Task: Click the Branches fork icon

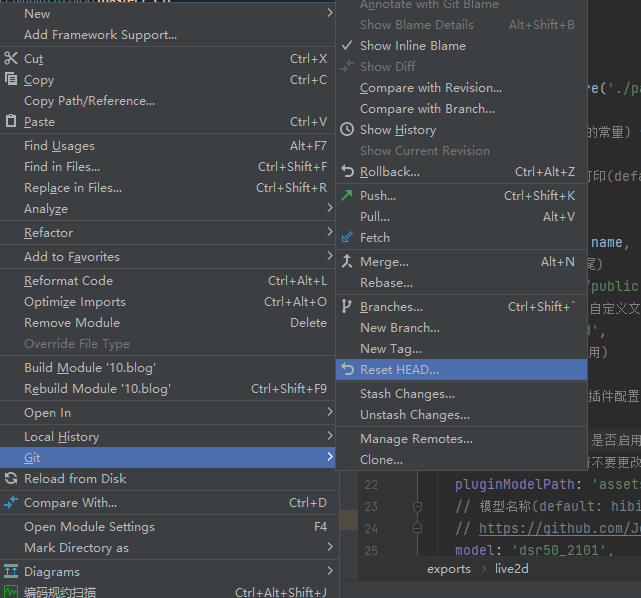Action: [347, 306]
